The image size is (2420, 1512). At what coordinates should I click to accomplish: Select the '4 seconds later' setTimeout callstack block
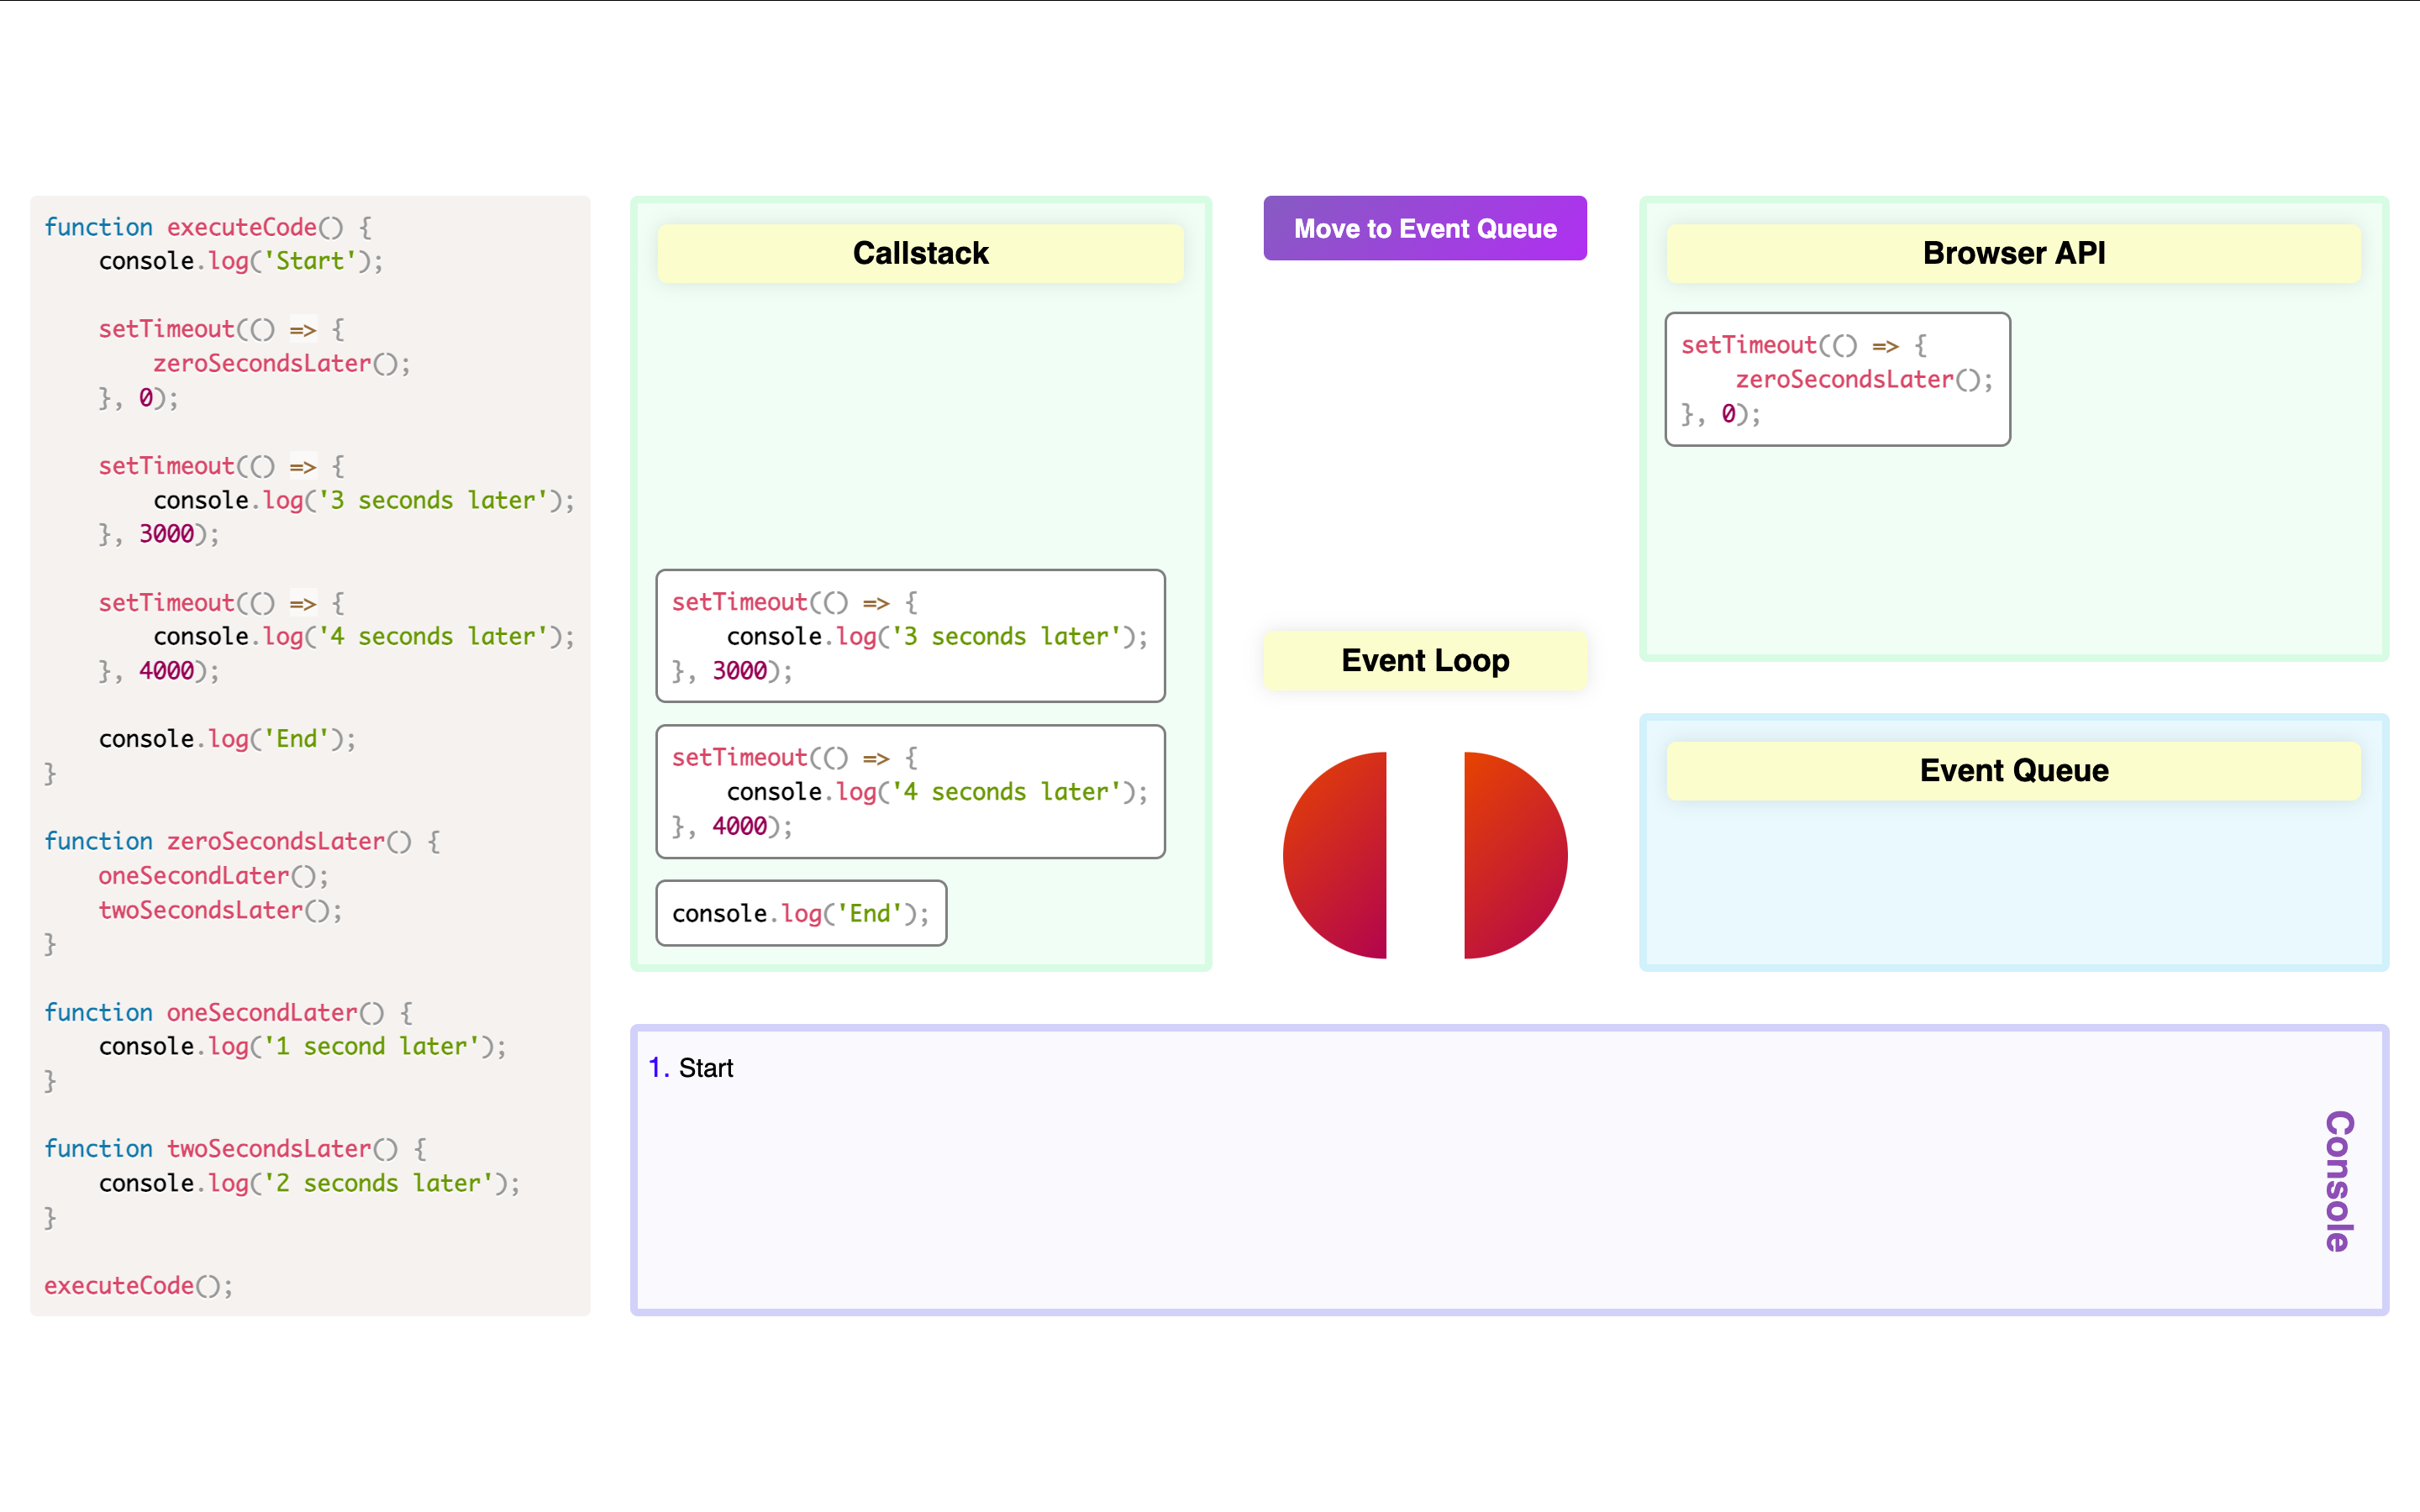click(910, 791)
